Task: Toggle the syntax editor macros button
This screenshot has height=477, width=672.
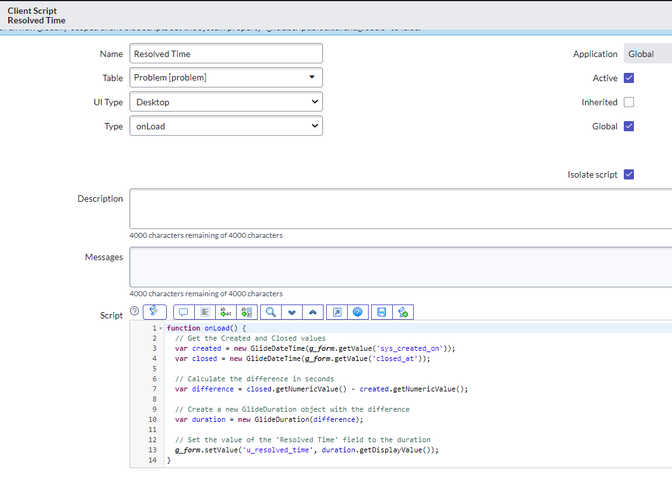Action: [154, 312]
